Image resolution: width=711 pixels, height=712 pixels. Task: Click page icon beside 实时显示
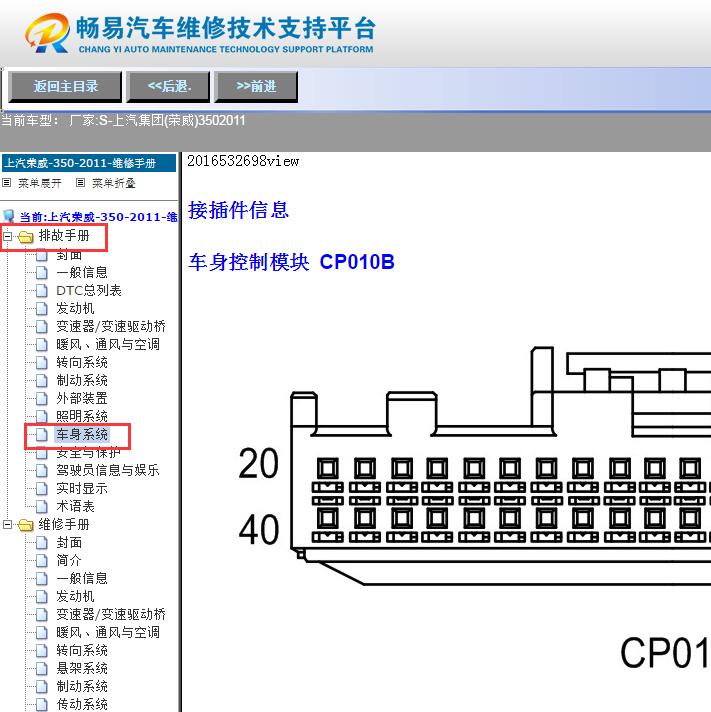coord(41,489)
